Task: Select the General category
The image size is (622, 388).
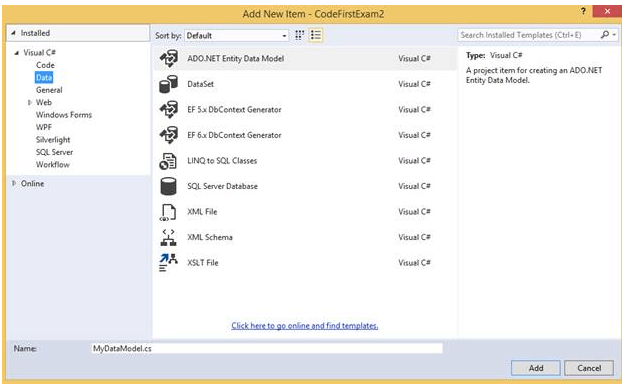Action: click(x=49, y=90)
